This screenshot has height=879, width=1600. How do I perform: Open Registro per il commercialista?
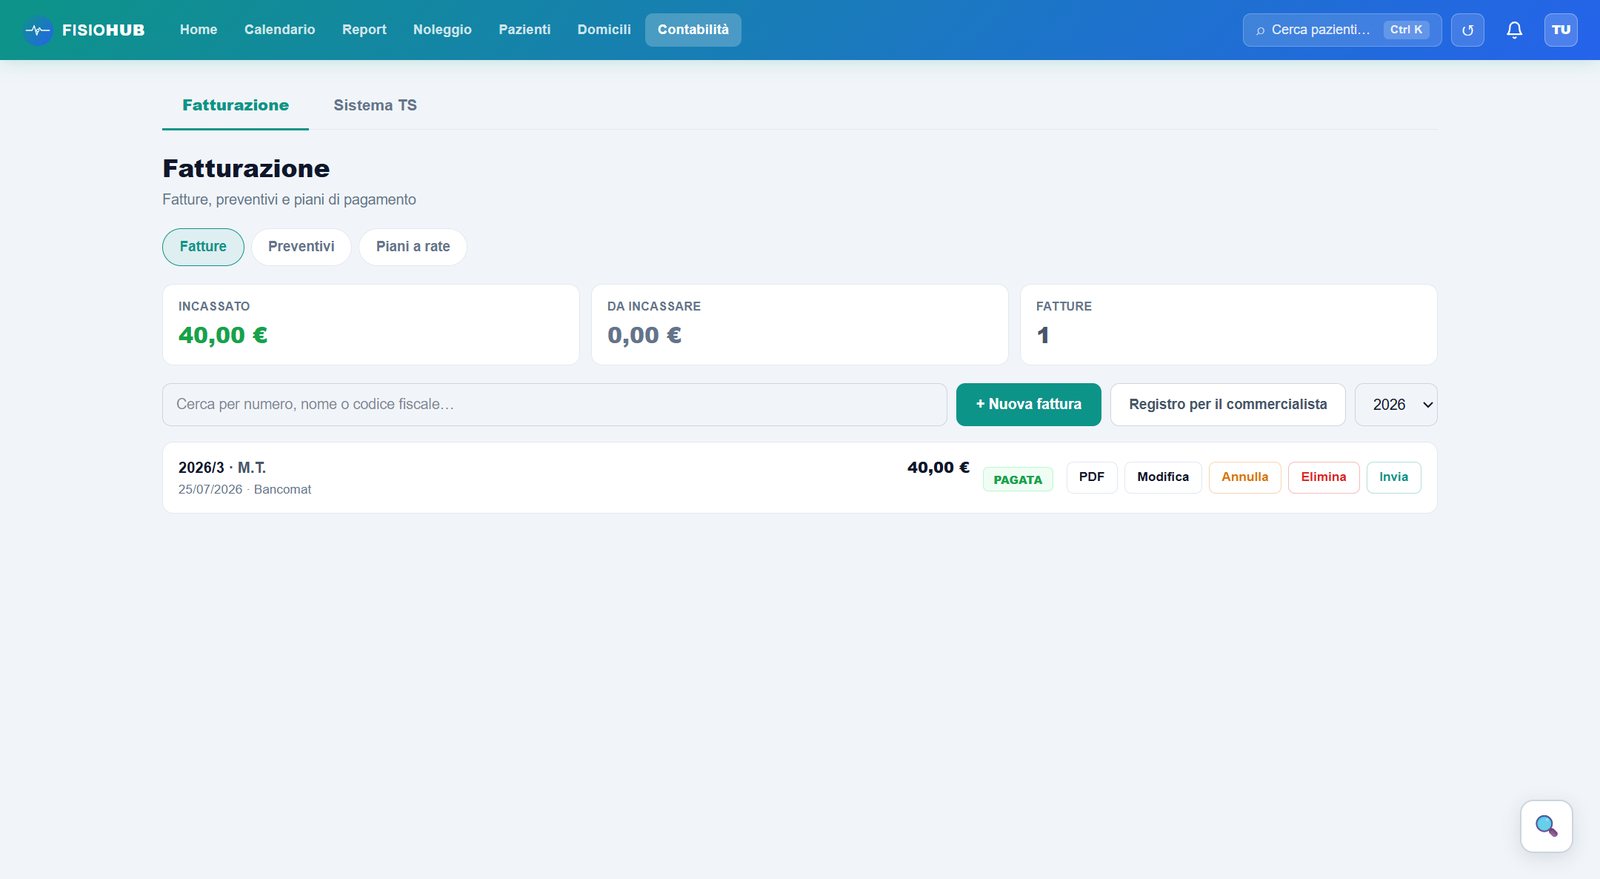pyautogui.click(x=1228, y=405)
